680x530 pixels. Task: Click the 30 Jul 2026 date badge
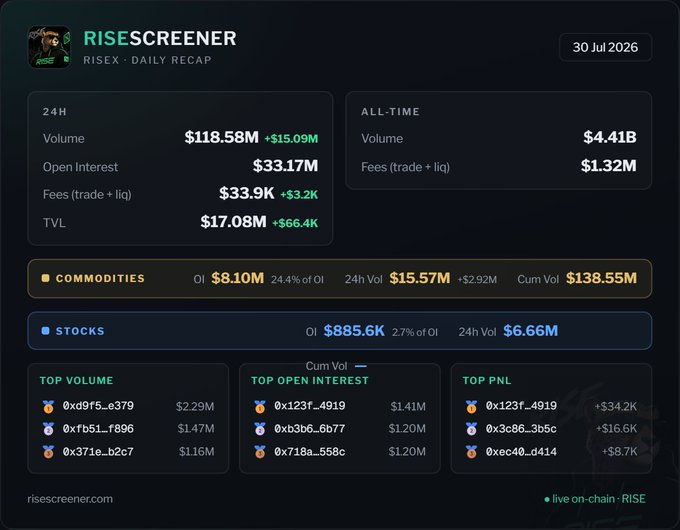click(605, 47)
